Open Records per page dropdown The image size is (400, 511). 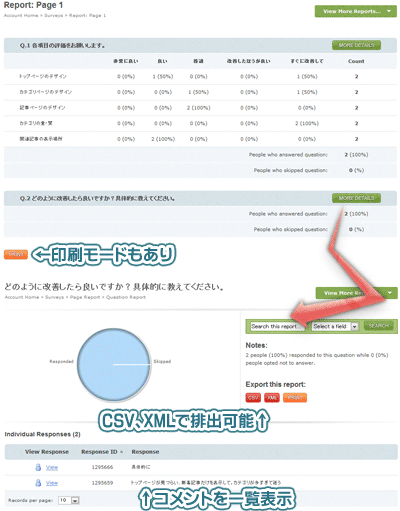pos(69,500)
